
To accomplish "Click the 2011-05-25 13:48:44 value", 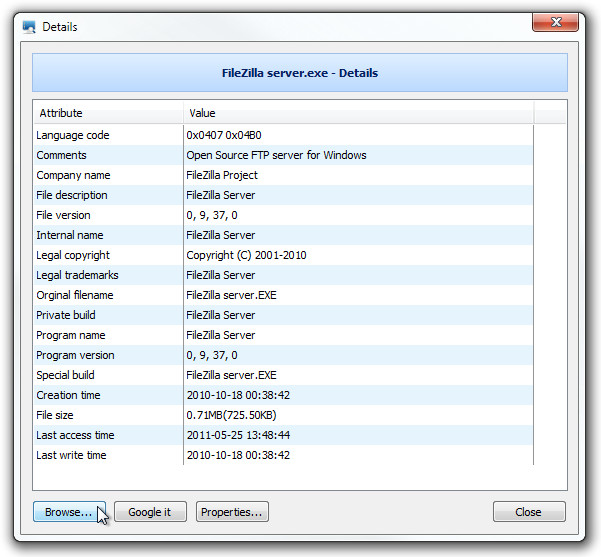I will pyautogui.click(x=238, y=435).
